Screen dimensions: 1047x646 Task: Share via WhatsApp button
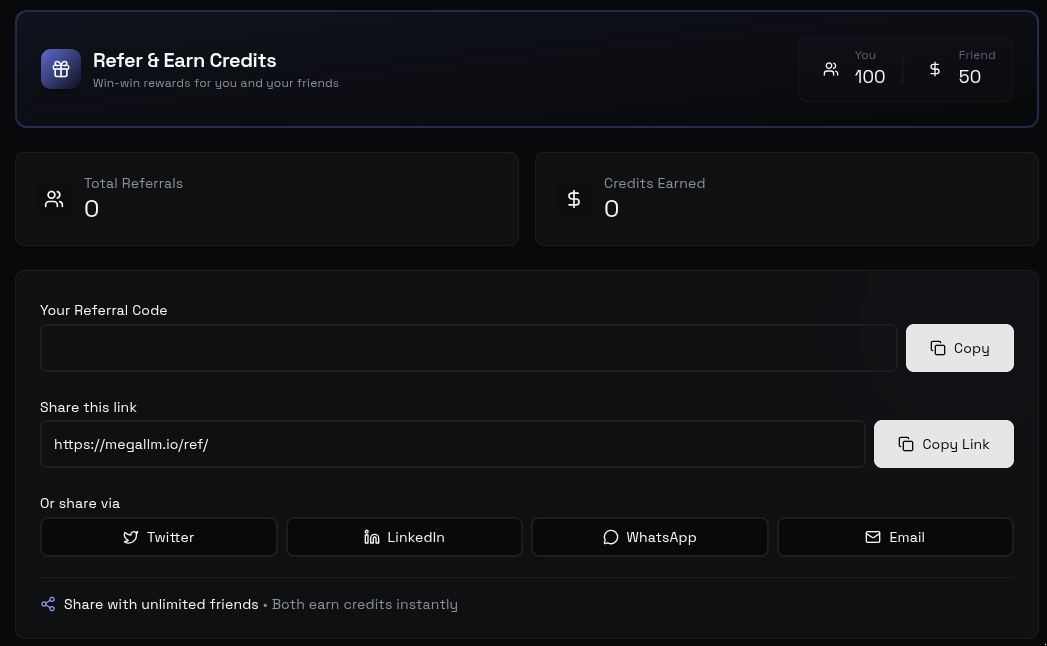[650, 537]
